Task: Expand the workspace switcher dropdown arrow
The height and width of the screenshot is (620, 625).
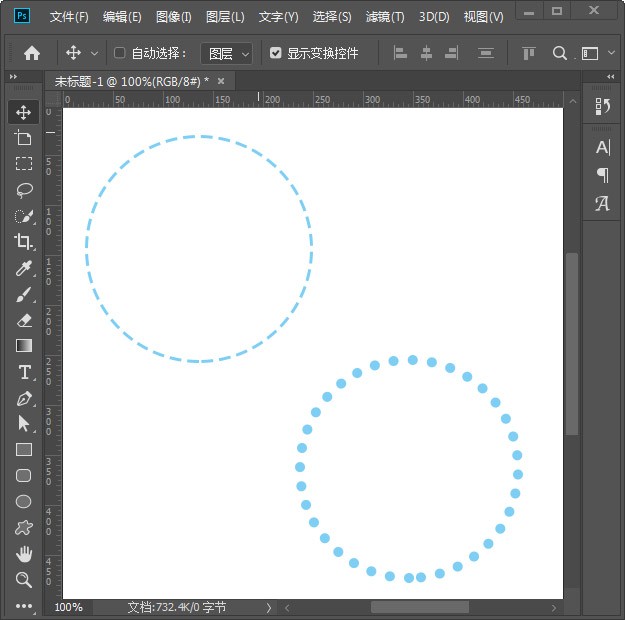Action: [x=611, y=53]
